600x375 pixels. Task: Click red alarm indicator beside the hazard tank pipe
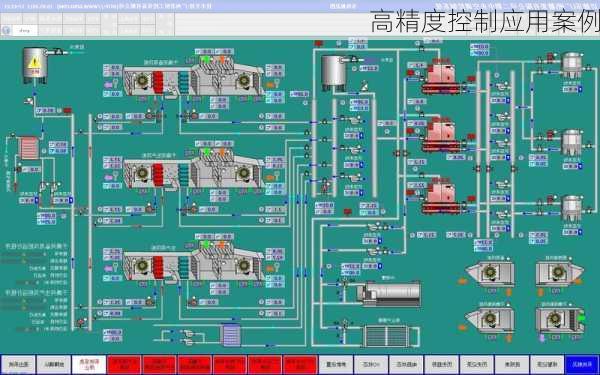pyautogui.click(x=68, y=111)
